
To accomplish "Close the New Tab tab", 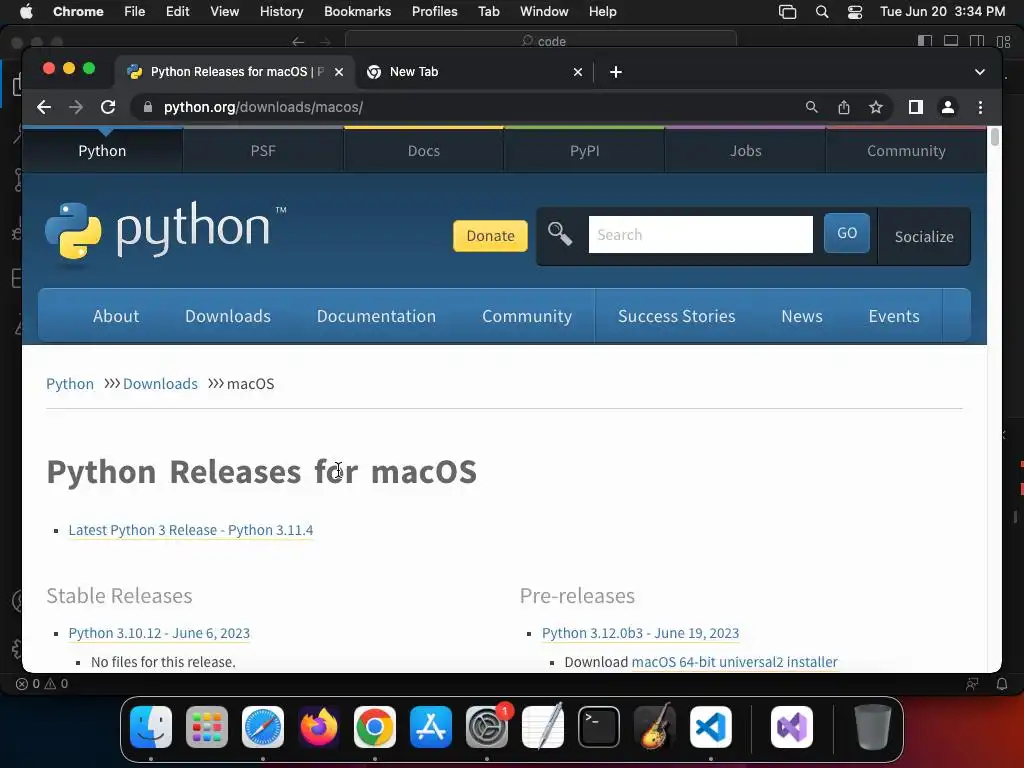I will pos(577,72).
